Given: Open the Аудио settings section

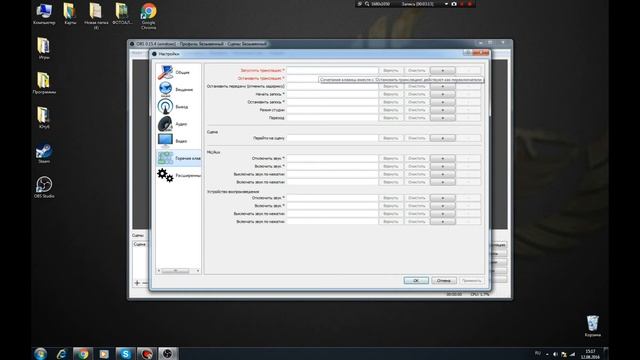Looking at the screenshot, I should (x=178, y=124).
